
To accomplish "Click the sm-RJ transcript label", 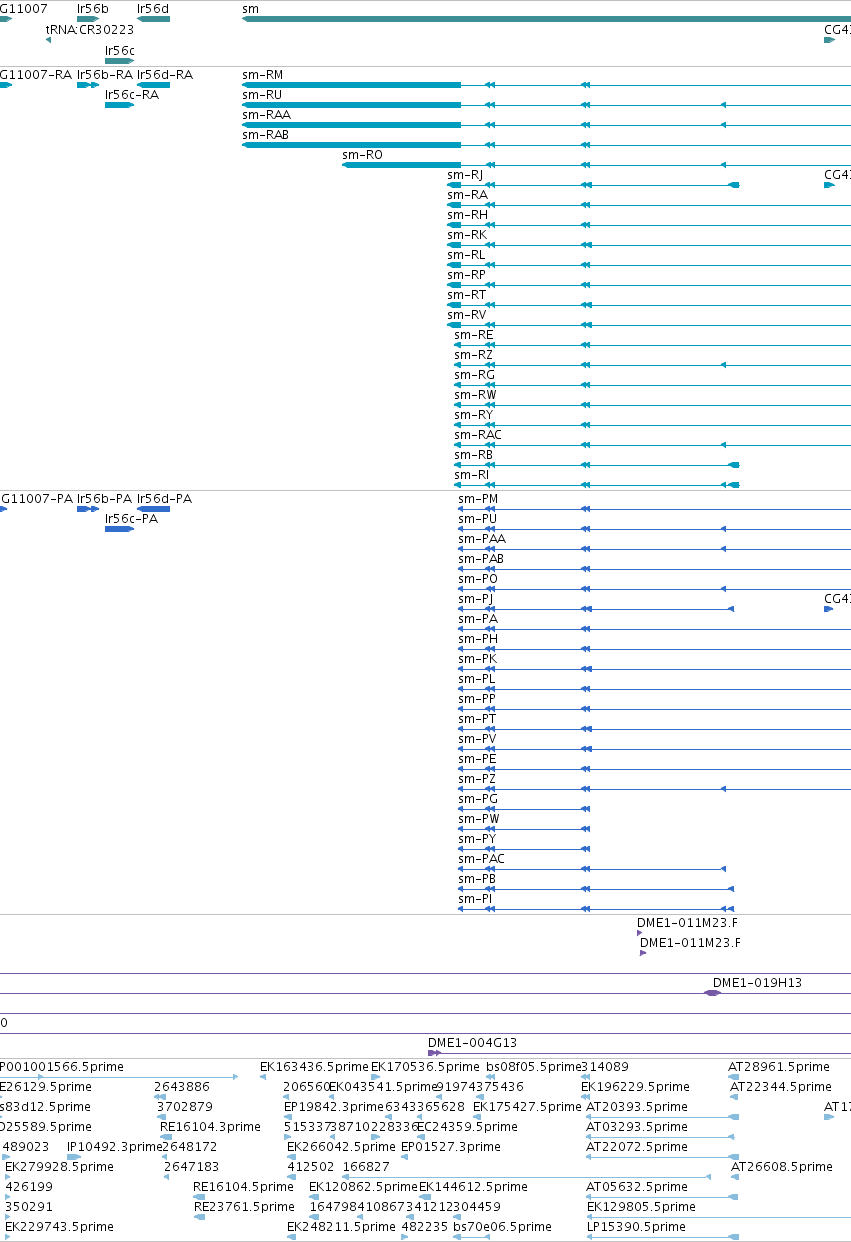I will [x=465, y=175].
